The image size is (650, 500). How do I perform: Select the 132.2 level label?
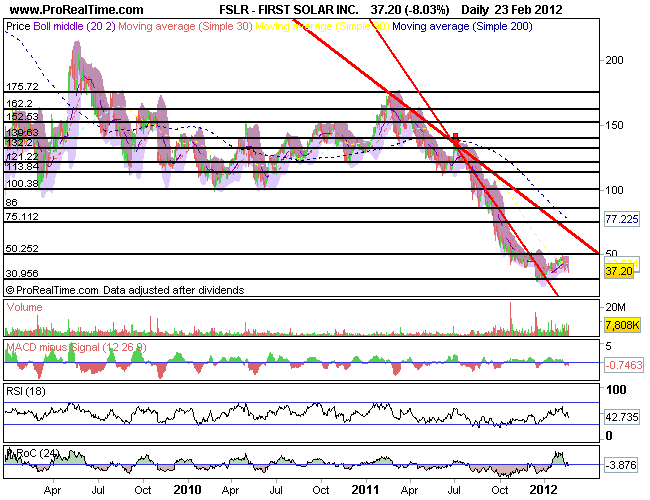19,143
